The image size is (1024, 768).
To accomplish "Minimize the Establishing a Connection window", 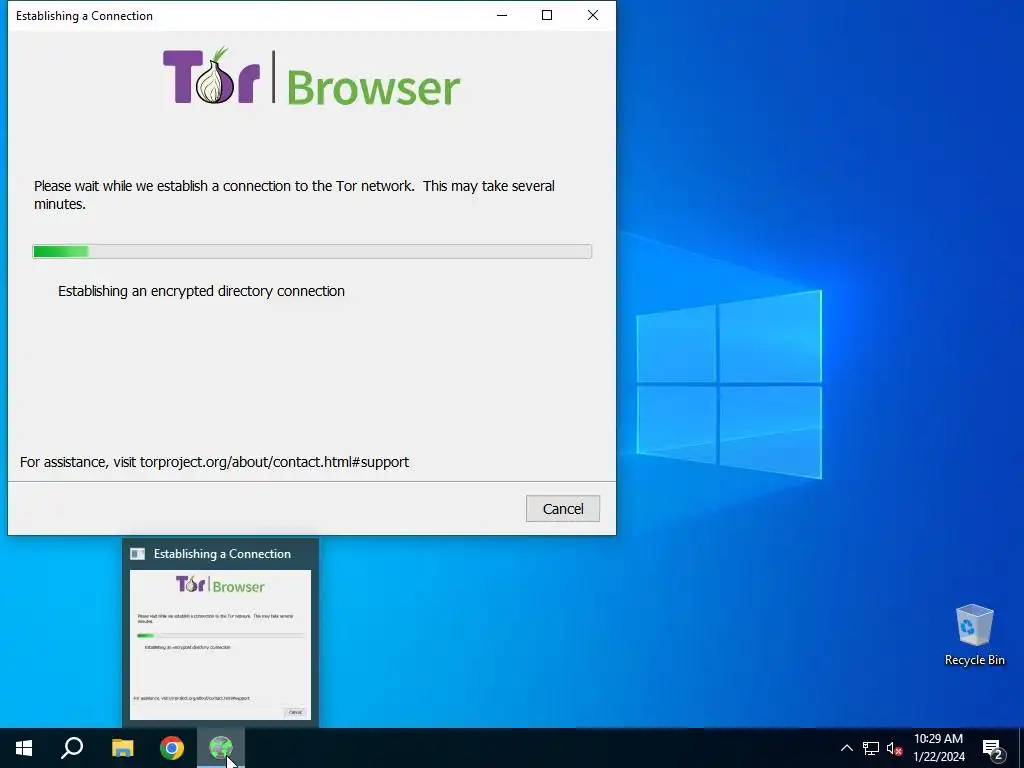I will 502,15.
